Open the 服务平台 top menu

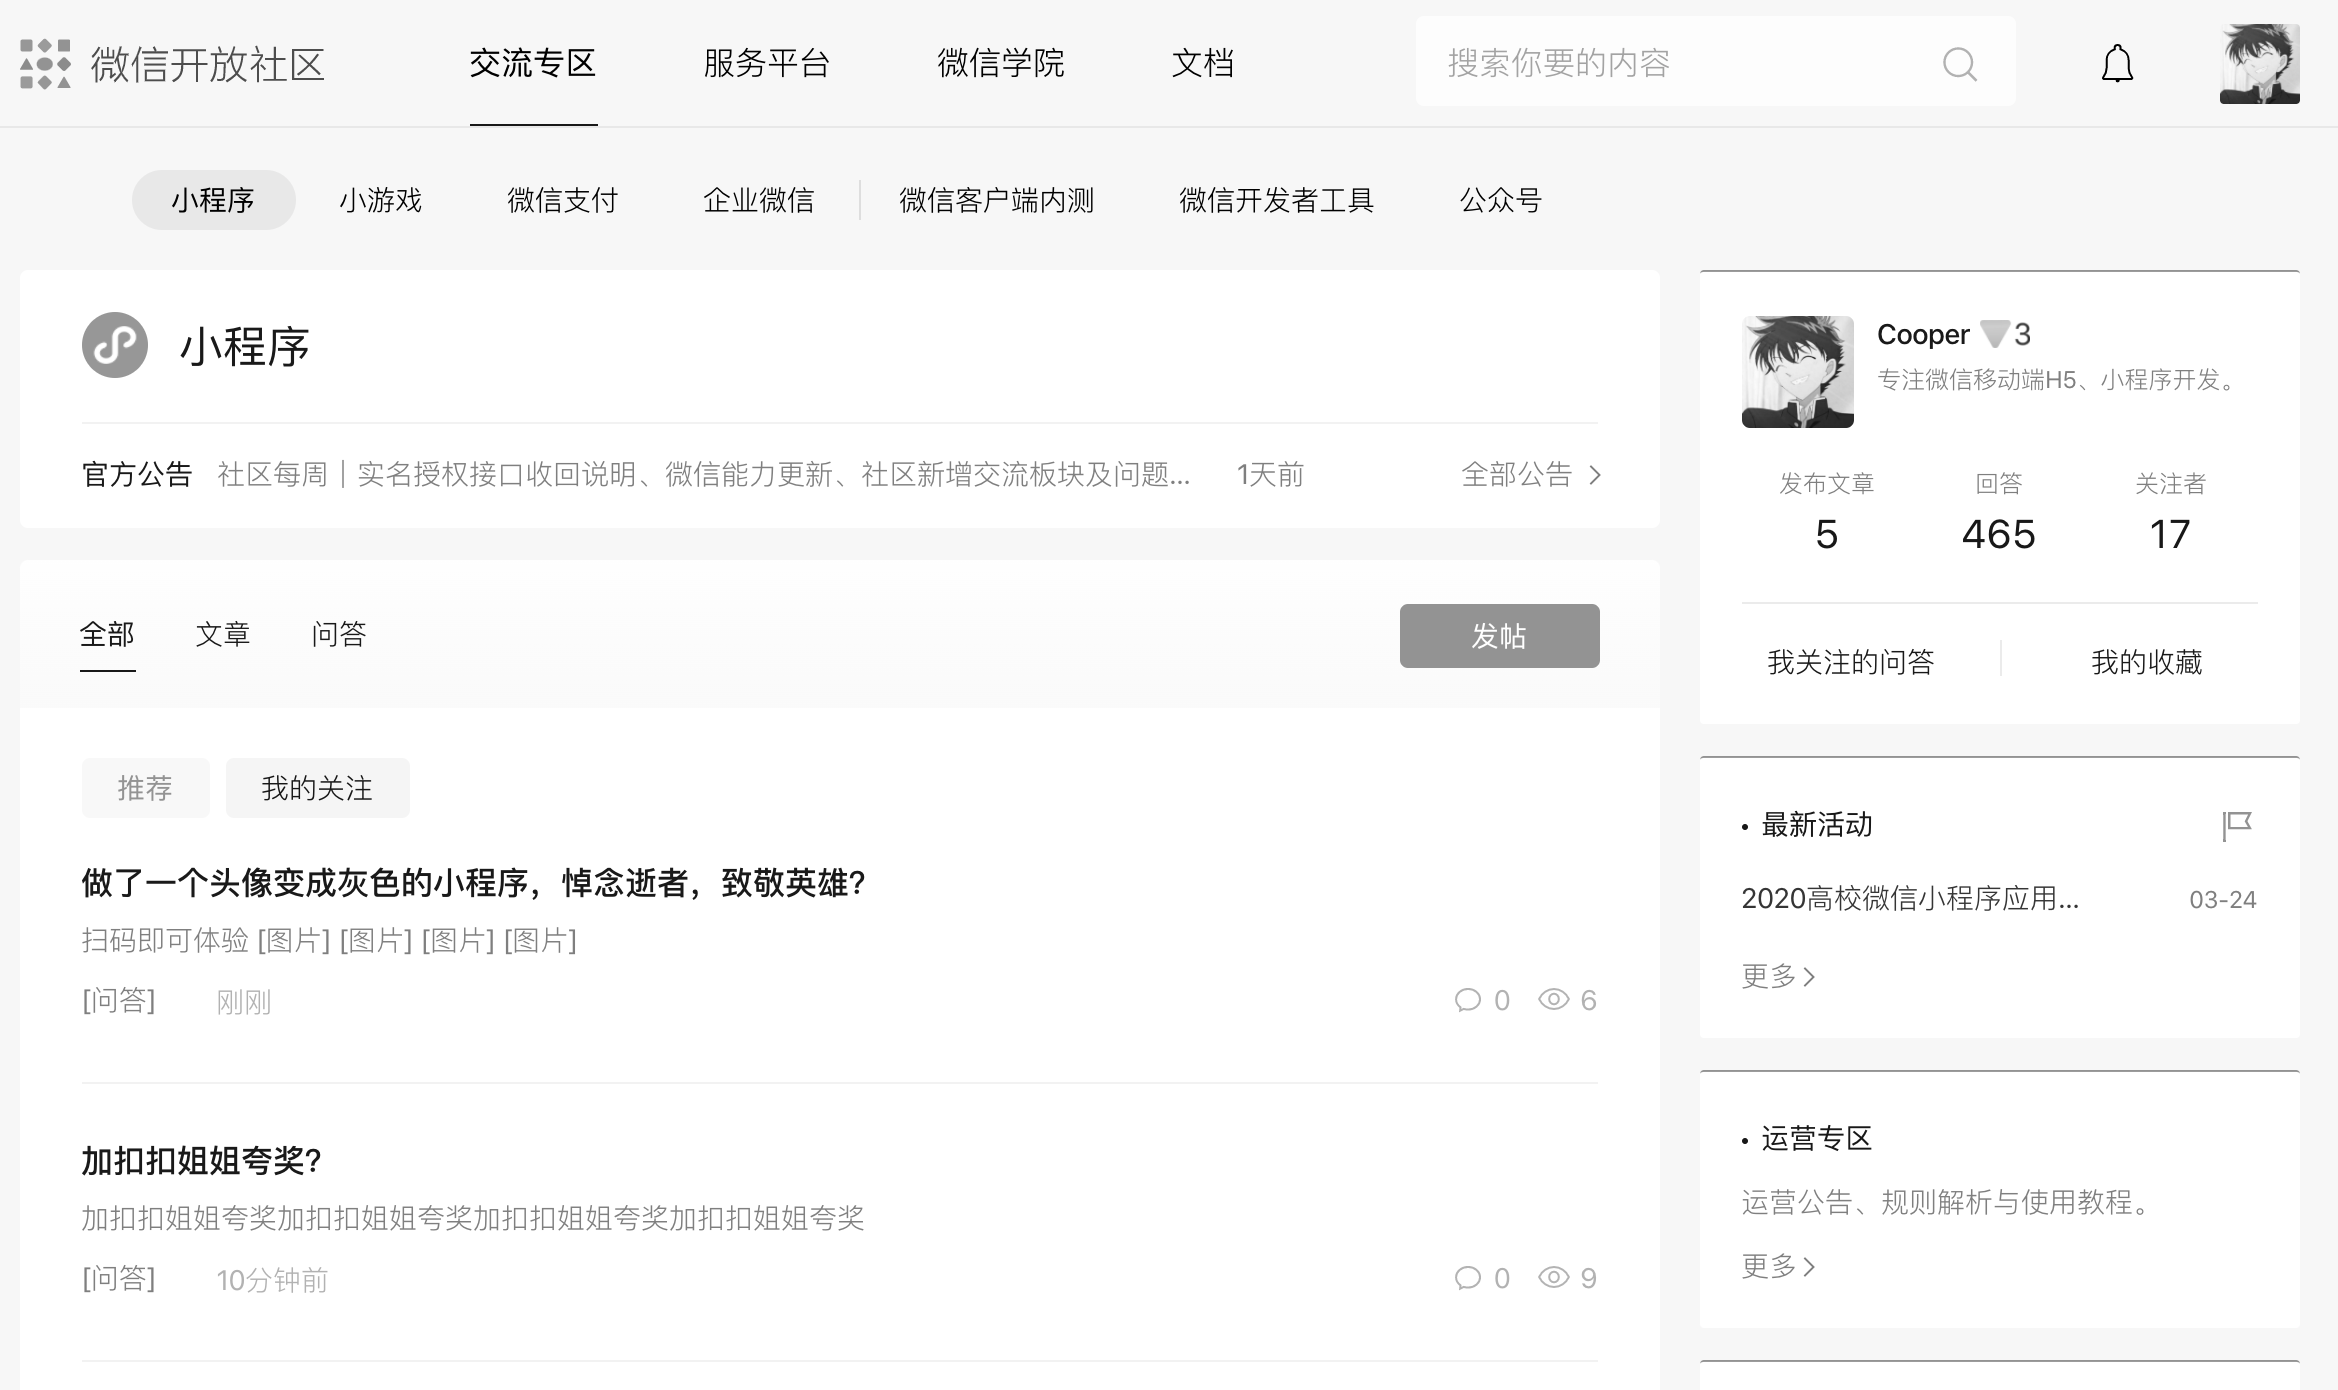coord(766,64)
